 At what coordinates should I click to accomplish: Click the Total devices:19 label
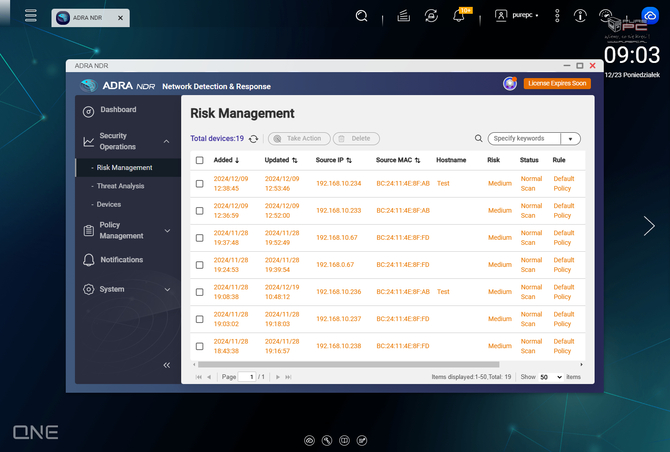[x=217, y=138]
